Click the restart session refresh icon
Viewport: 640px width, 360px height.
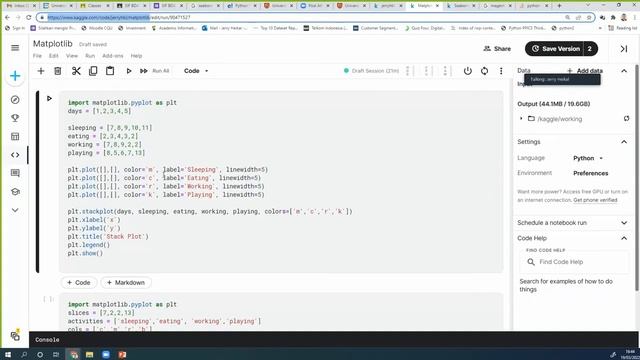(x=484, y=71)
